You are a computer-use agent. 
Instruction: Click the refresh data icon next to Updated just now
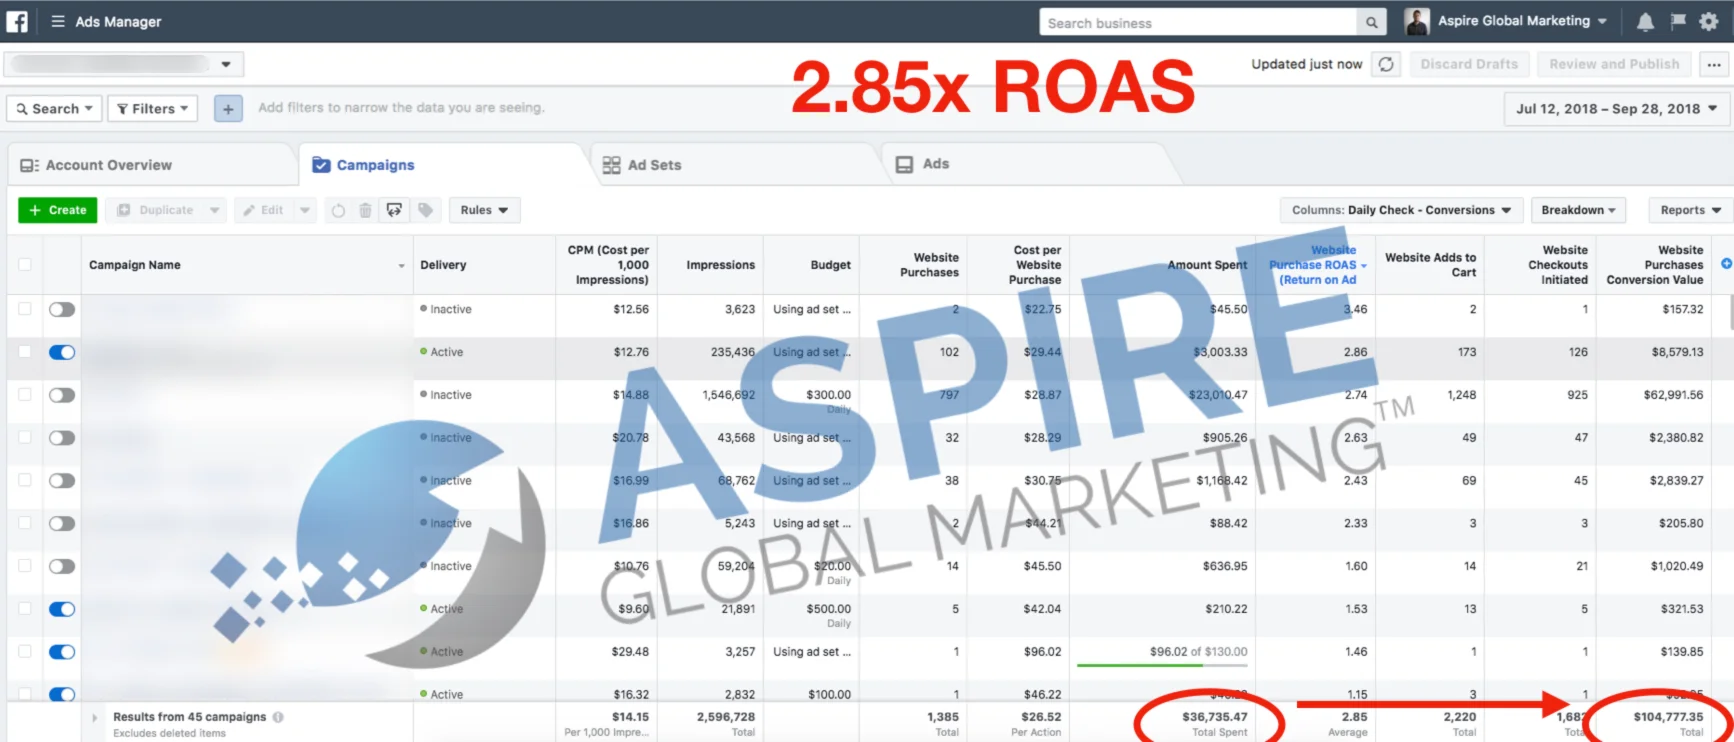[1386, 64]
